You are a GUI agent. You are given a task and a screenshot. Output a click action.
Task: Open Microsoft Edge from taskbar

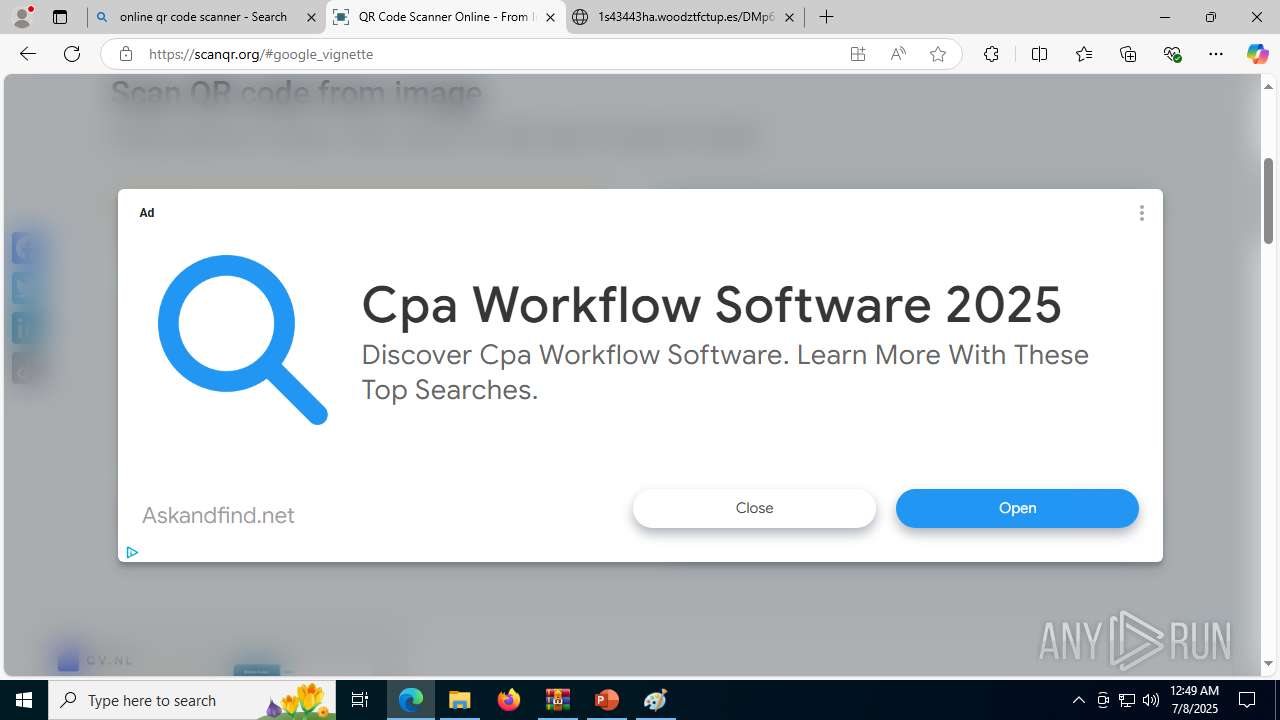tap(411, 700)
